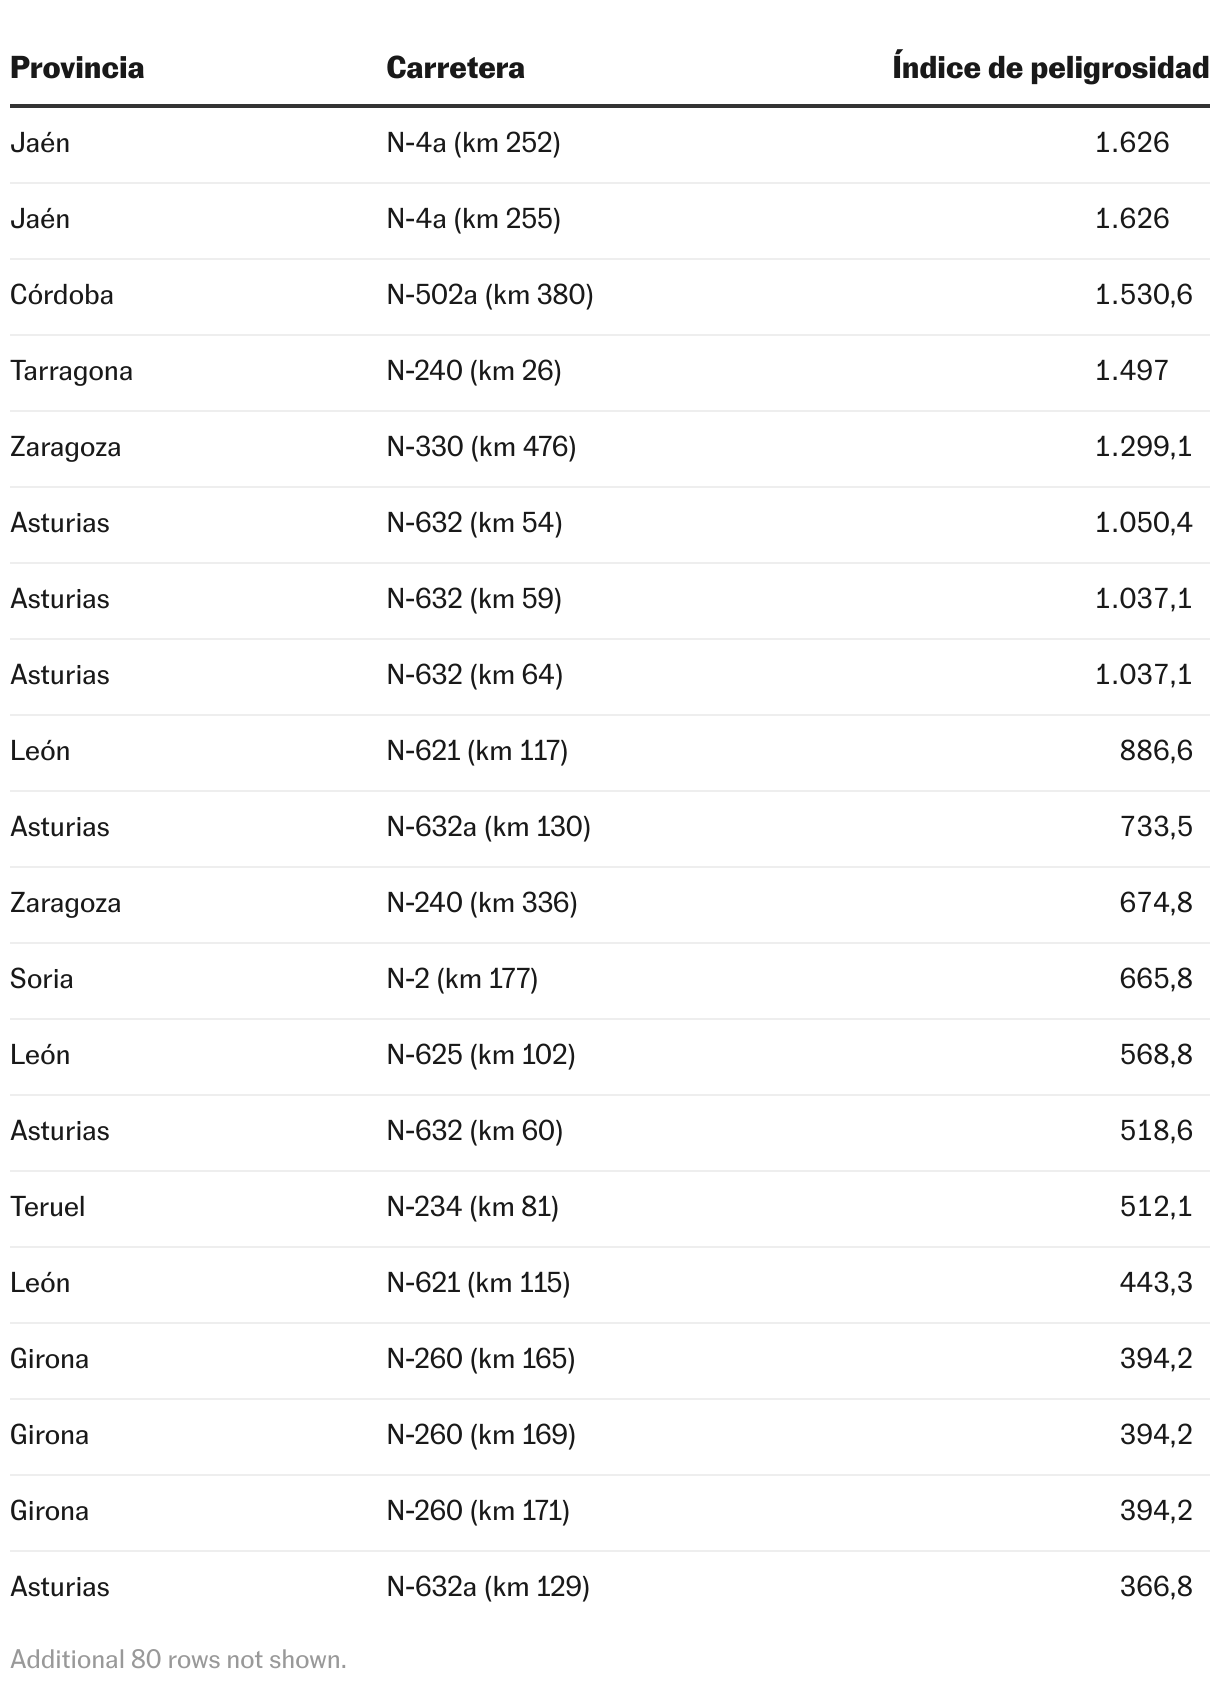The height and width of the screenshot is (1688, 1220).
Task: Click the N-260 (km 169) cell
Action: click(x=480, y=1435)
